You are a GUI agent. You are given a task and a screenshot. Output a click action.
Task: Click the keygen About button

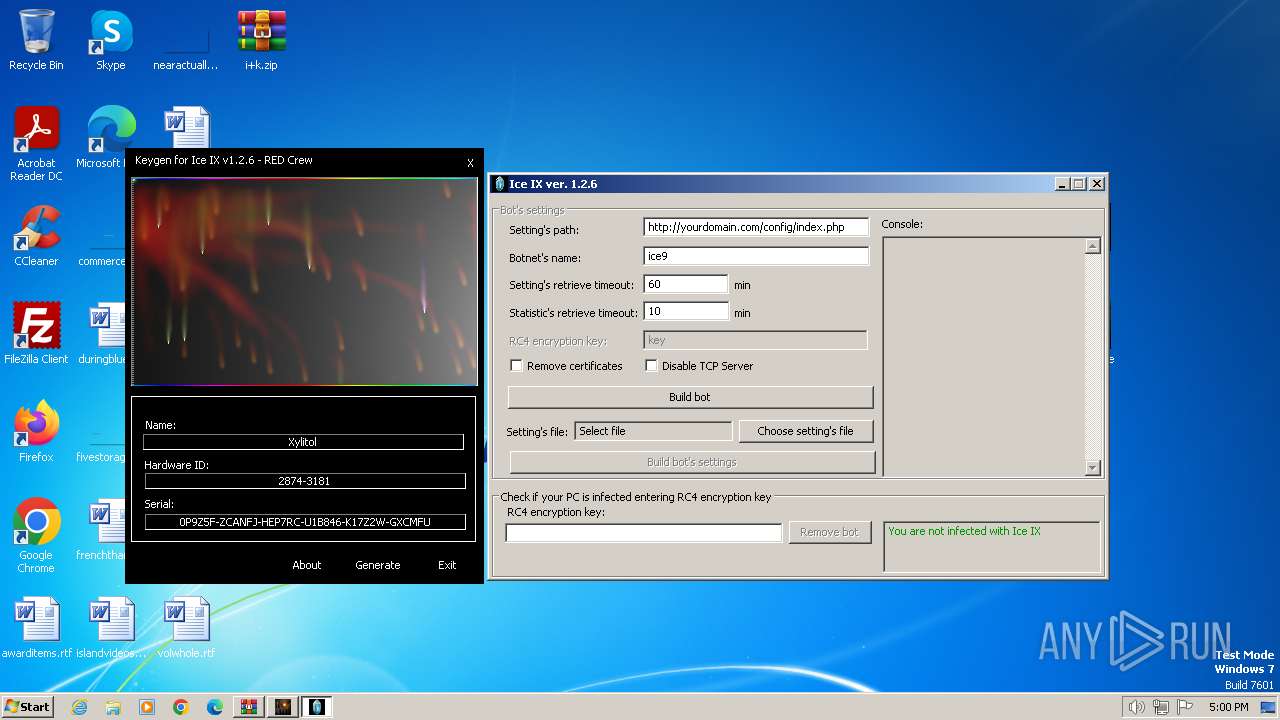[x=307, y=565]
